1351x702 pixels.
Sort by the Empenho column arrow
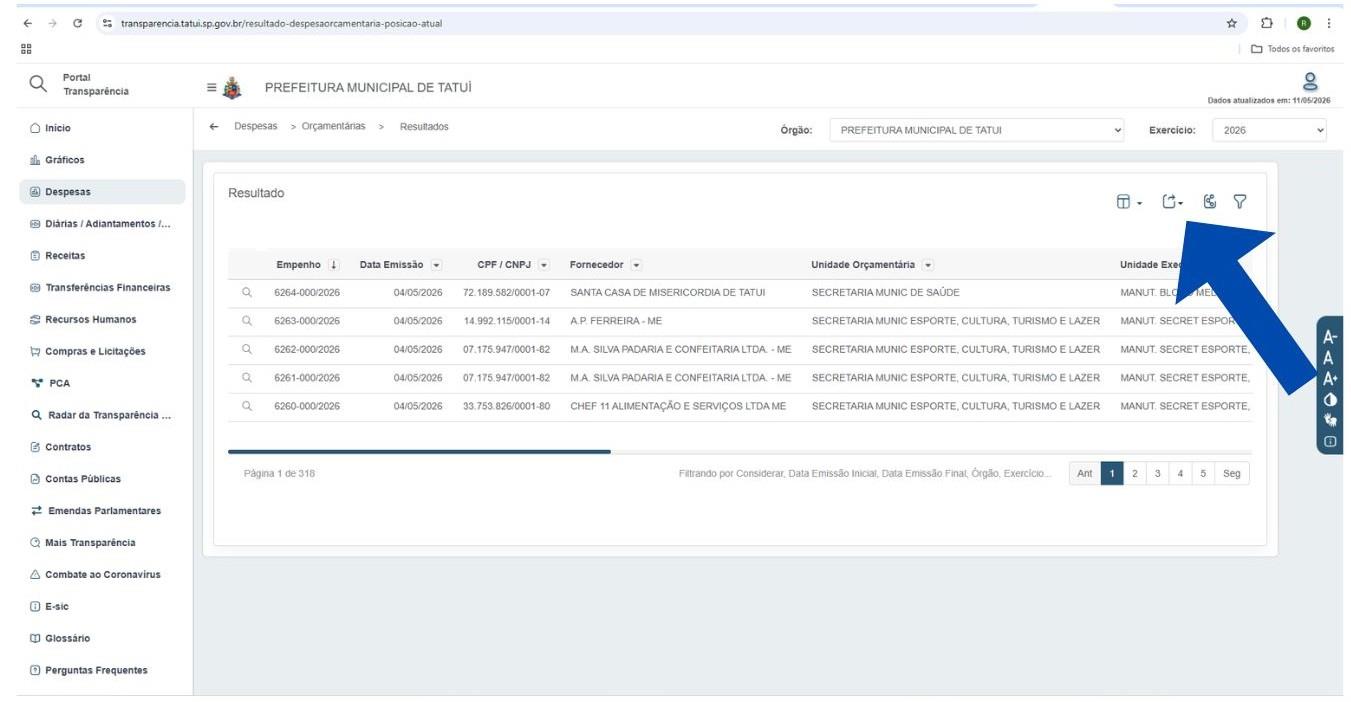click(334, 265)
